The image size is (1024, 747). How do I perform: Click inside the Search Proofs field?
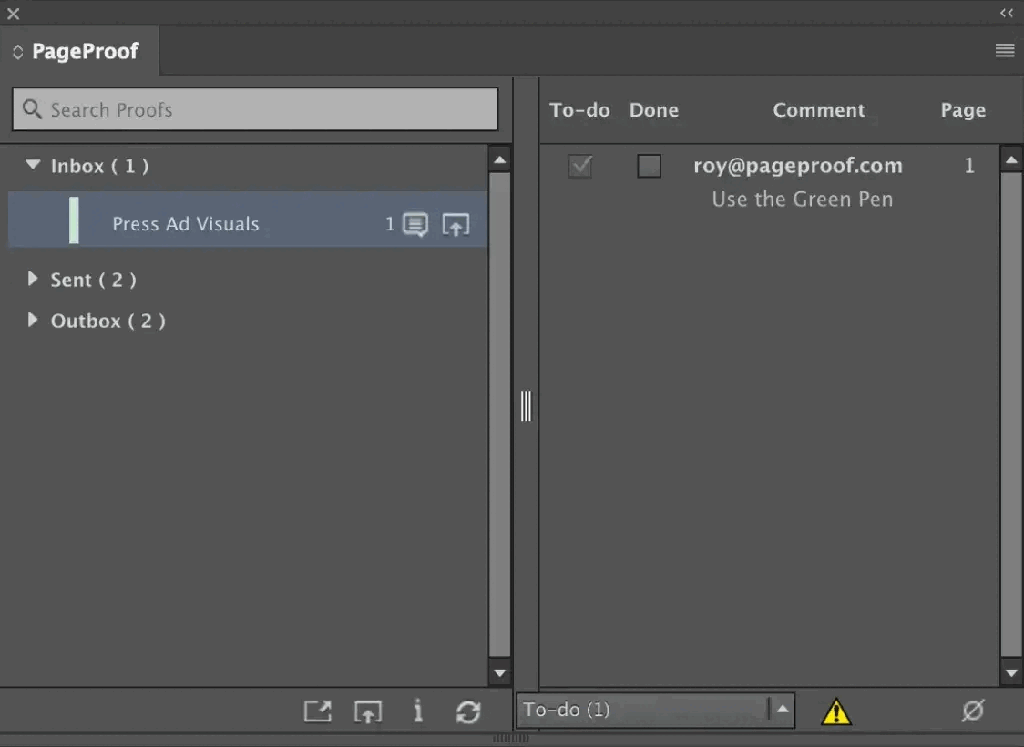255,109
